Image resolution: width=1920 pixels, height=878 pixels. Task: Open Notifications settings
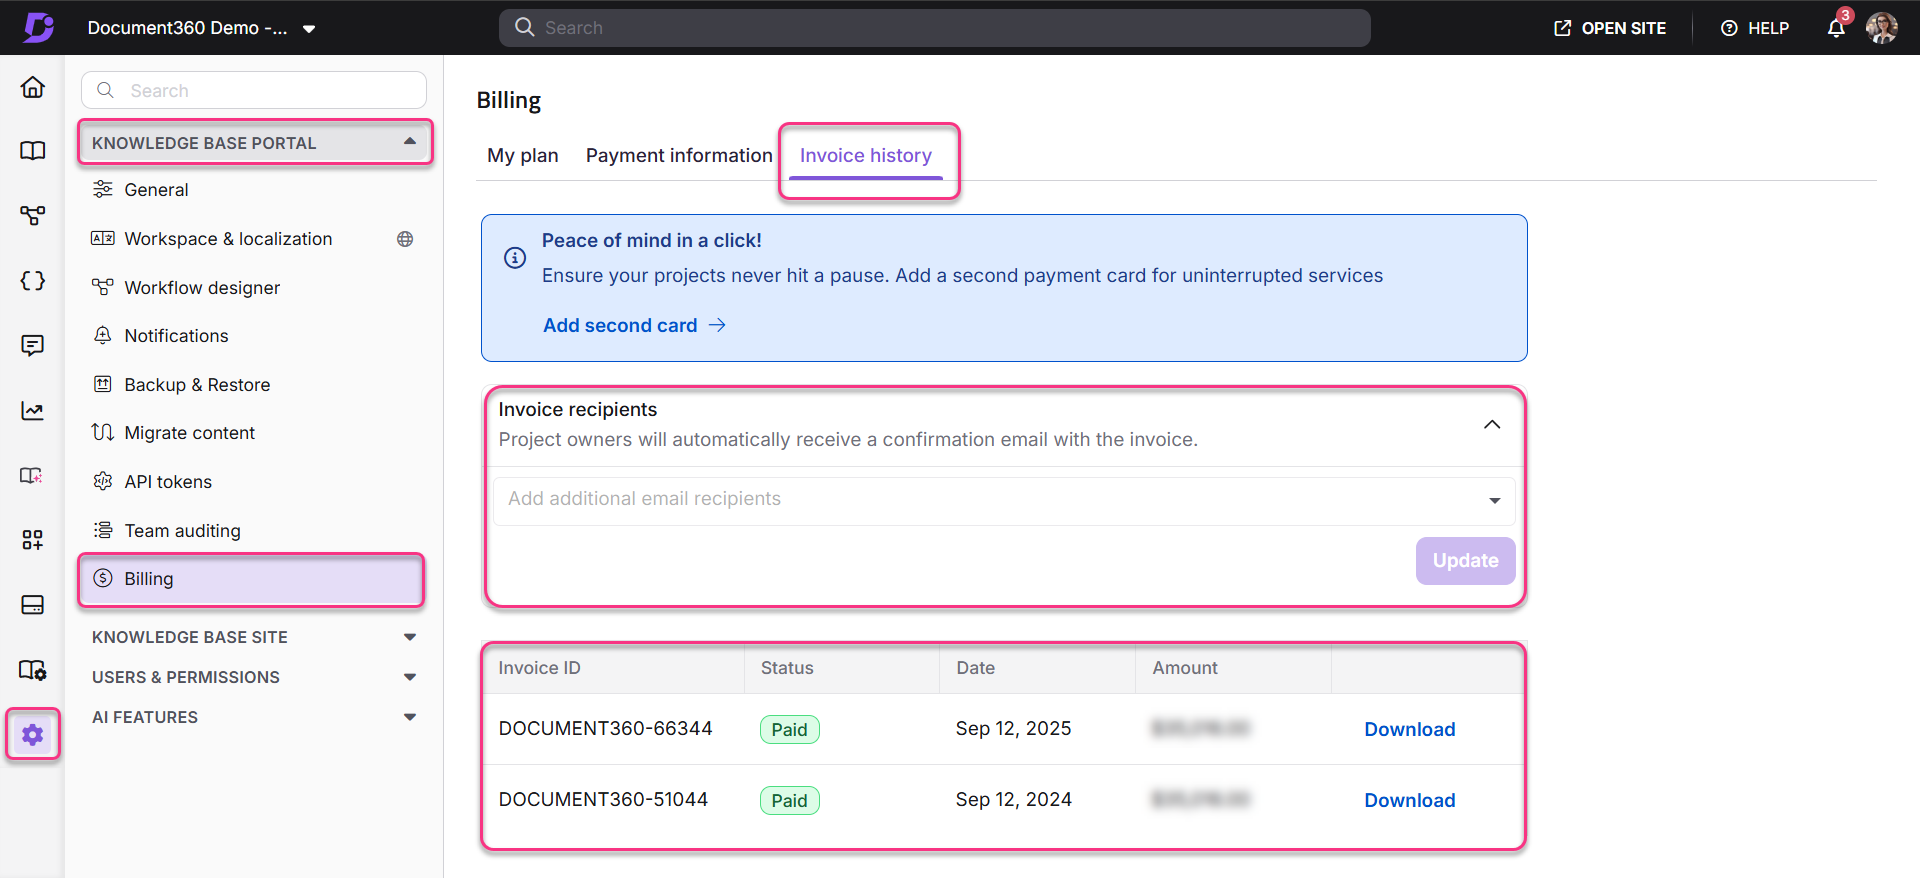(176, 336)
